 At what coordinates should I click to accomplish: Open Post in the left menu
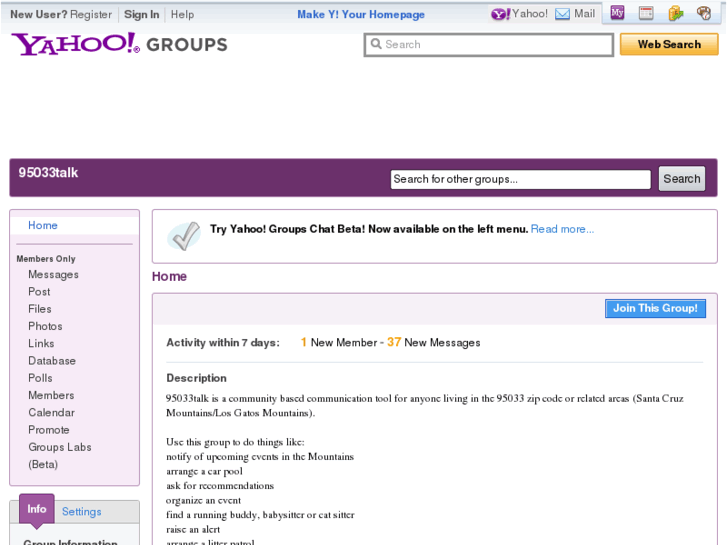coord(39,292)
